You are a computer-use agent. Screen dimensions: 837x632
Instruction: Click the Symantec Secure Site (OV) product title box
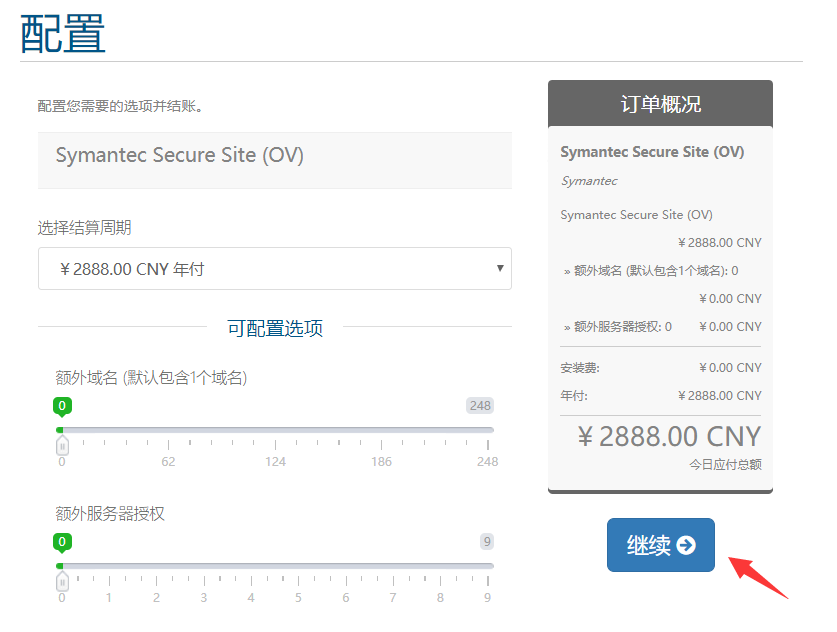pyautogui.click(x=274, y=159)
